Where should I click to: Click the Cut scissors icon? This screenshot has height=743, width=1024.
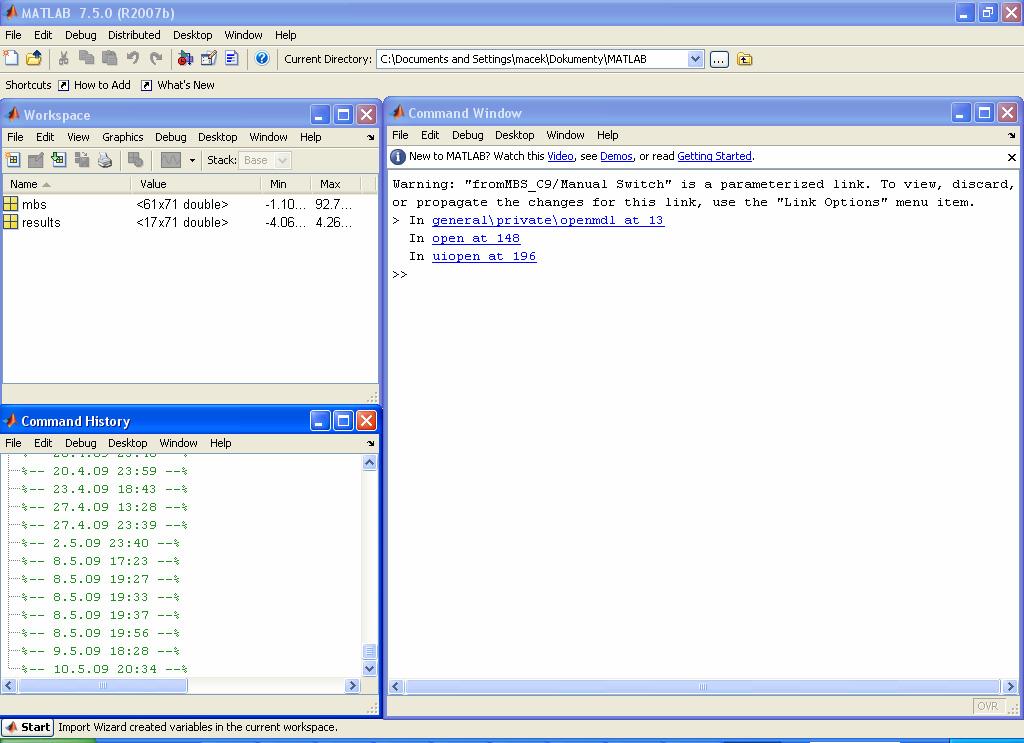point(63,59)
